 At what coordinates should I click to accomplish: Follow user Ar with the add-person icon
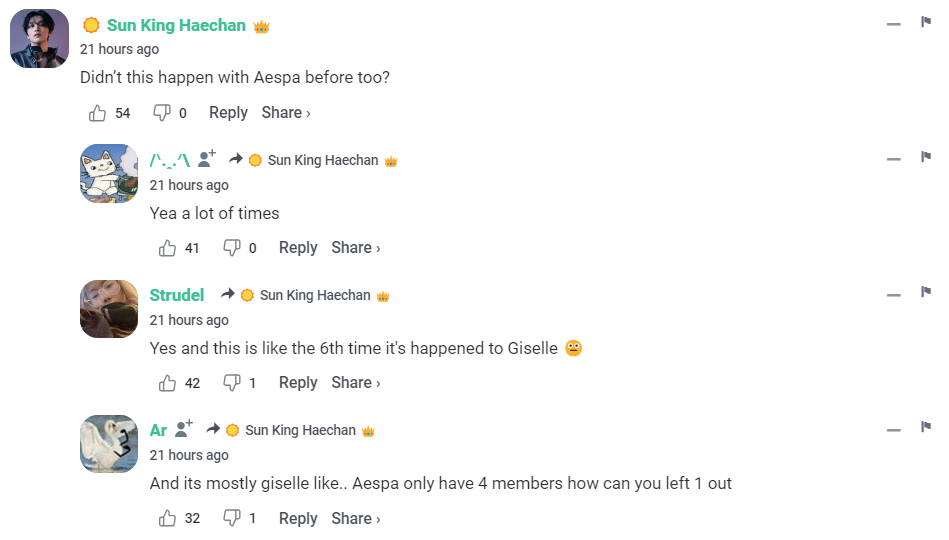point(184,429)
